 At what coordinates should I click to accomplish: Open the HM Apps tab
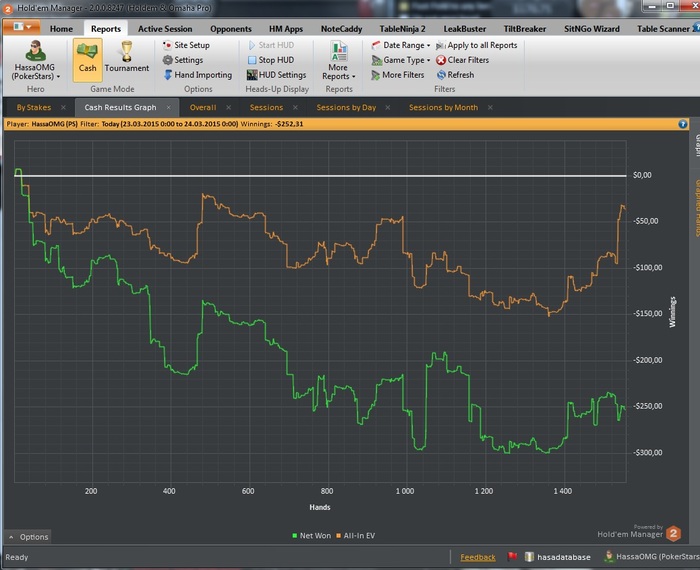pyautogui.click(x=286, y=29)
